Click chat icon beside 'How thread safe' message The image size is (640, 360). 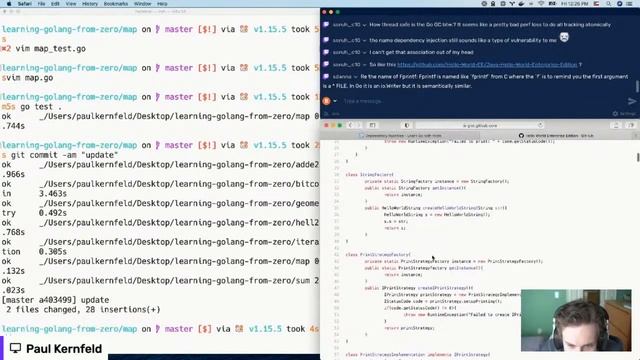(x=326, y=24)
